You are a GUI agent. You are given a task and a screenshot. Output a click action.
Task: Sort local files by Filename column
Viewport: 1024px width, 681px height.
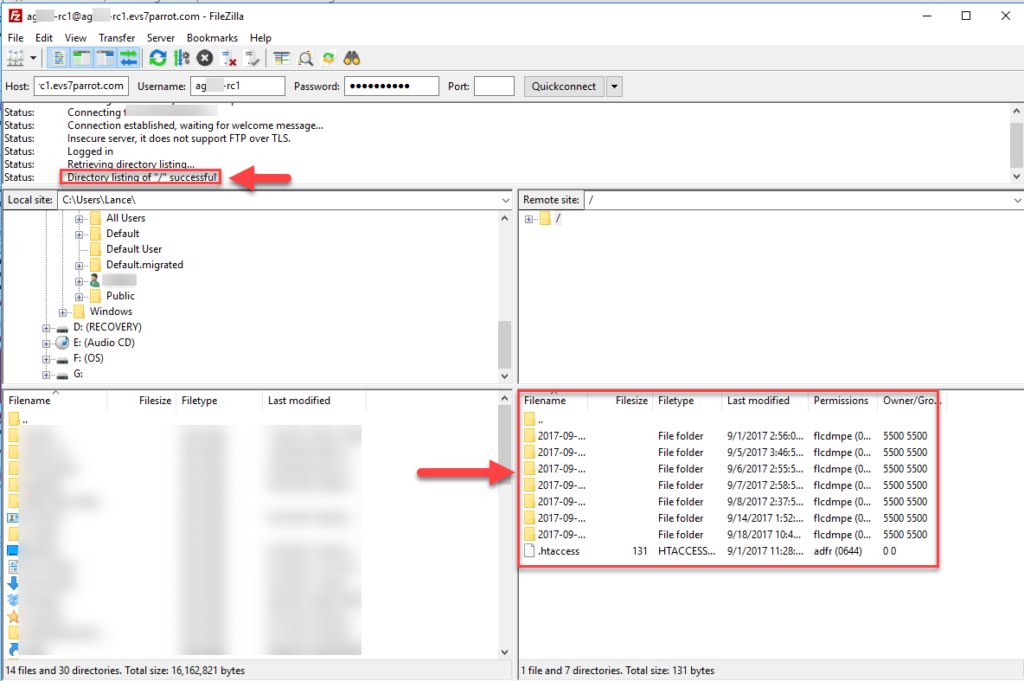pyautogui.click(x=55, y=400)
